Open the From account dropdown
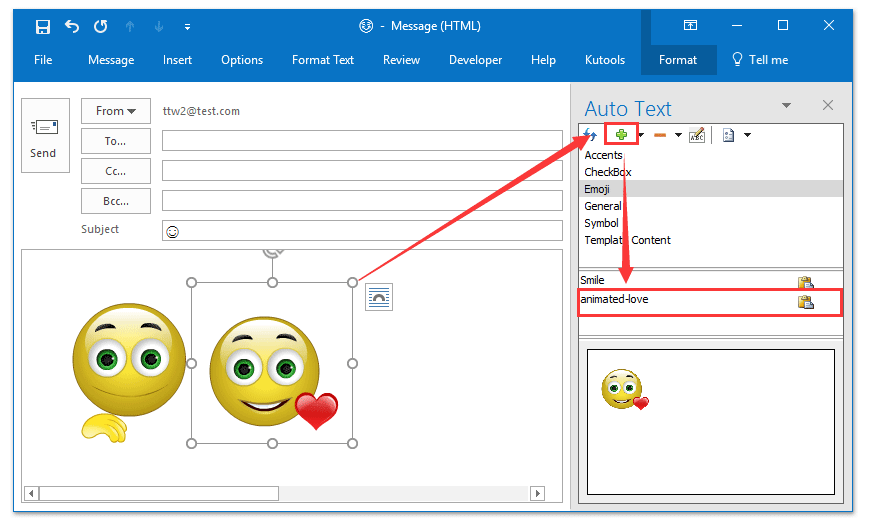The height and width of the screenshot is (528, 869). click(115, 111)
